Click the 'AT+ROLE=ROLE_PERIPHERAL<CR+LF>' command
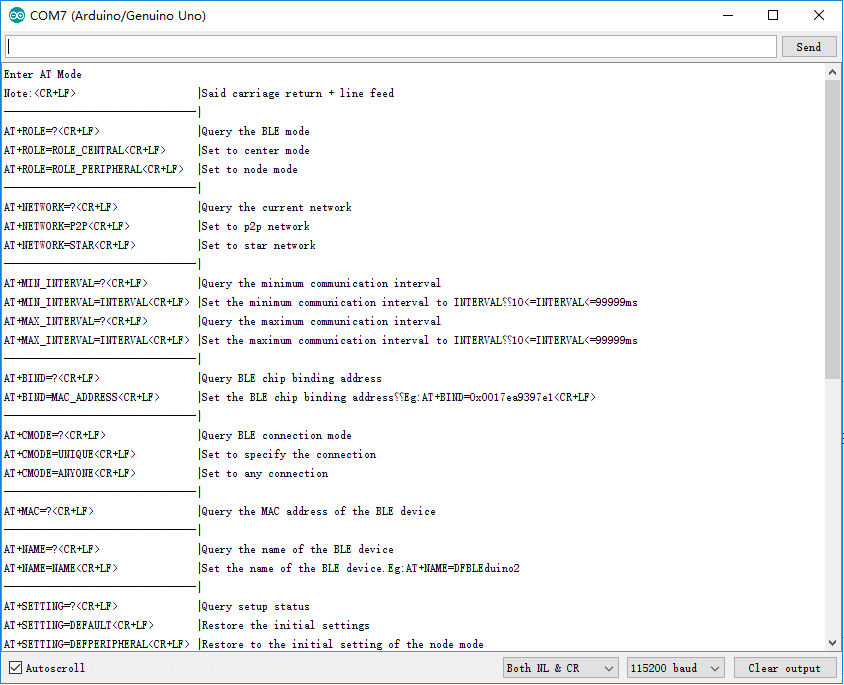This screenshot has width=844, height=685. click(94, 170)
